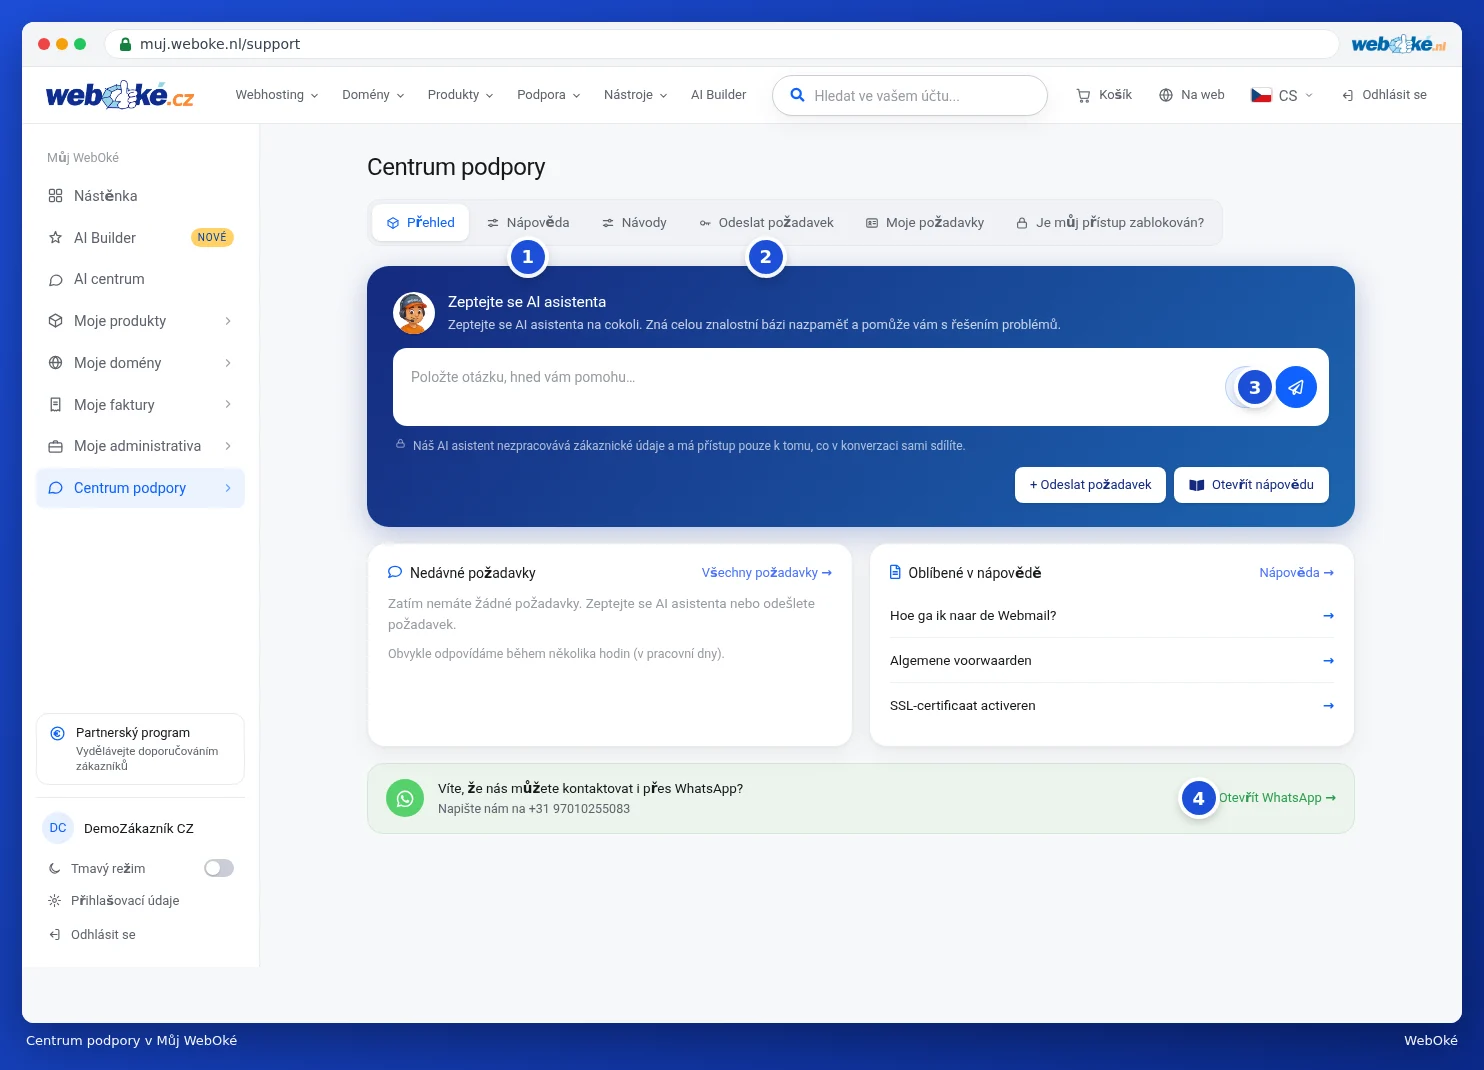1484x1070 pixels.
Task: Click the Nástěnka dashboard icon
Action: (56, 196)
